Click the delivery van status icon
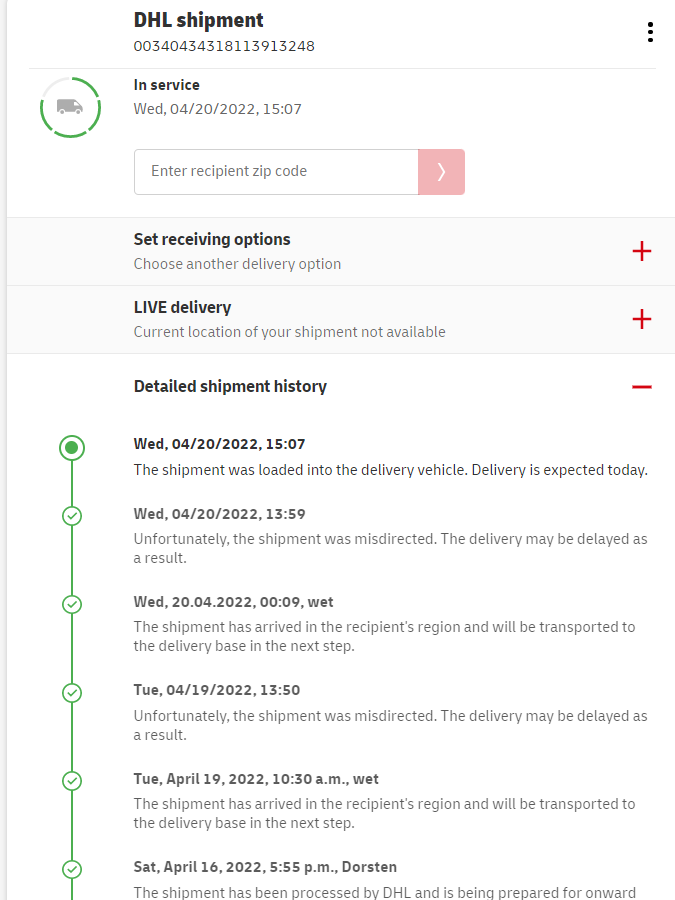The height and width of the screenshot is (900, 675). 70,106
